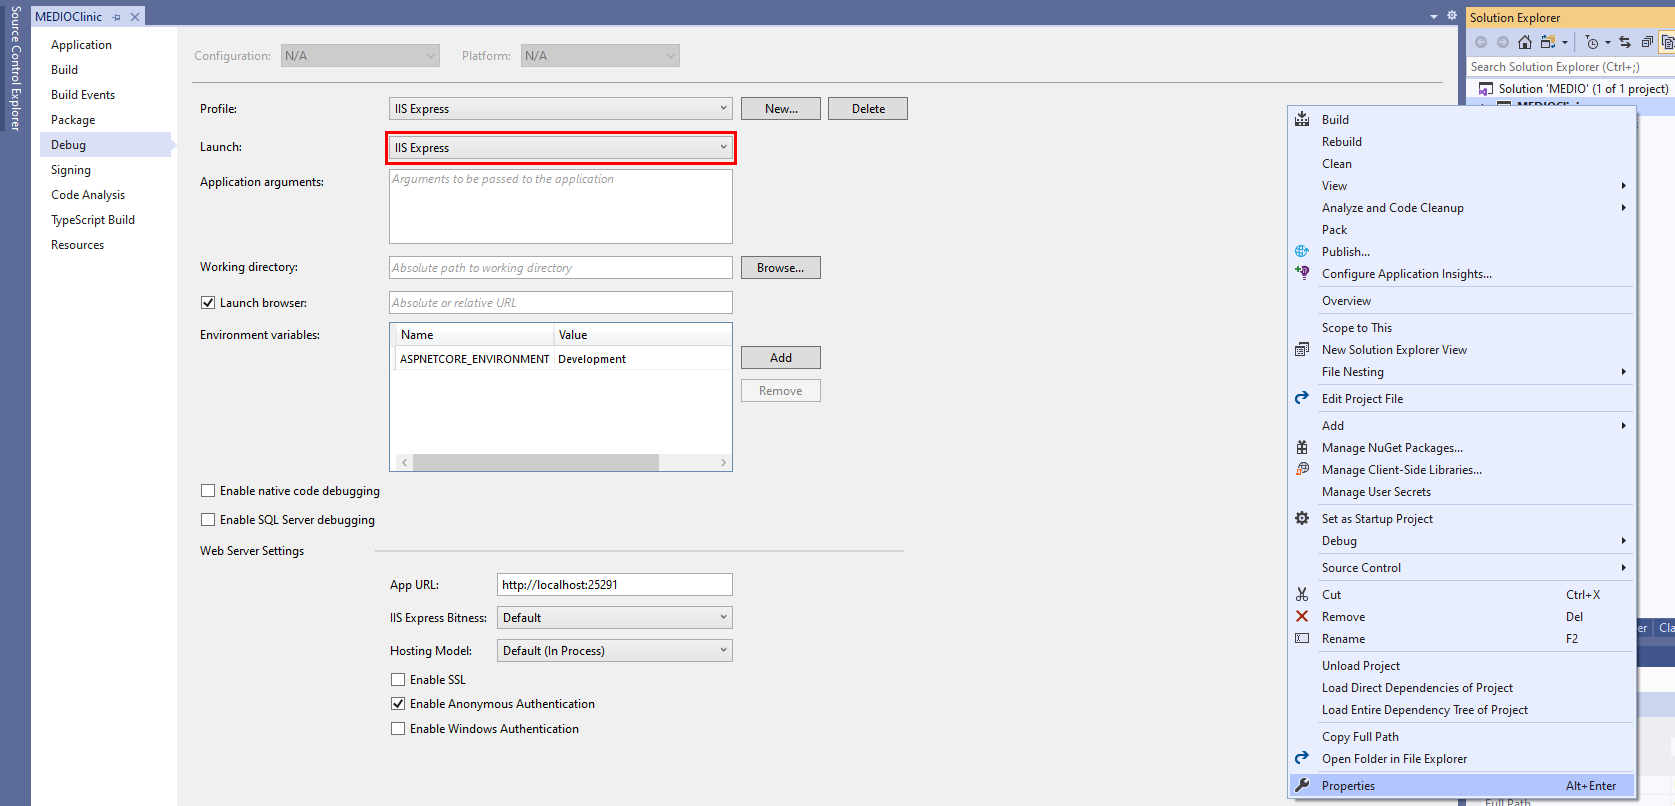1675x806 pixels.
Task: Enable Windows Authentication checkbox
Action: coord(398,729)
